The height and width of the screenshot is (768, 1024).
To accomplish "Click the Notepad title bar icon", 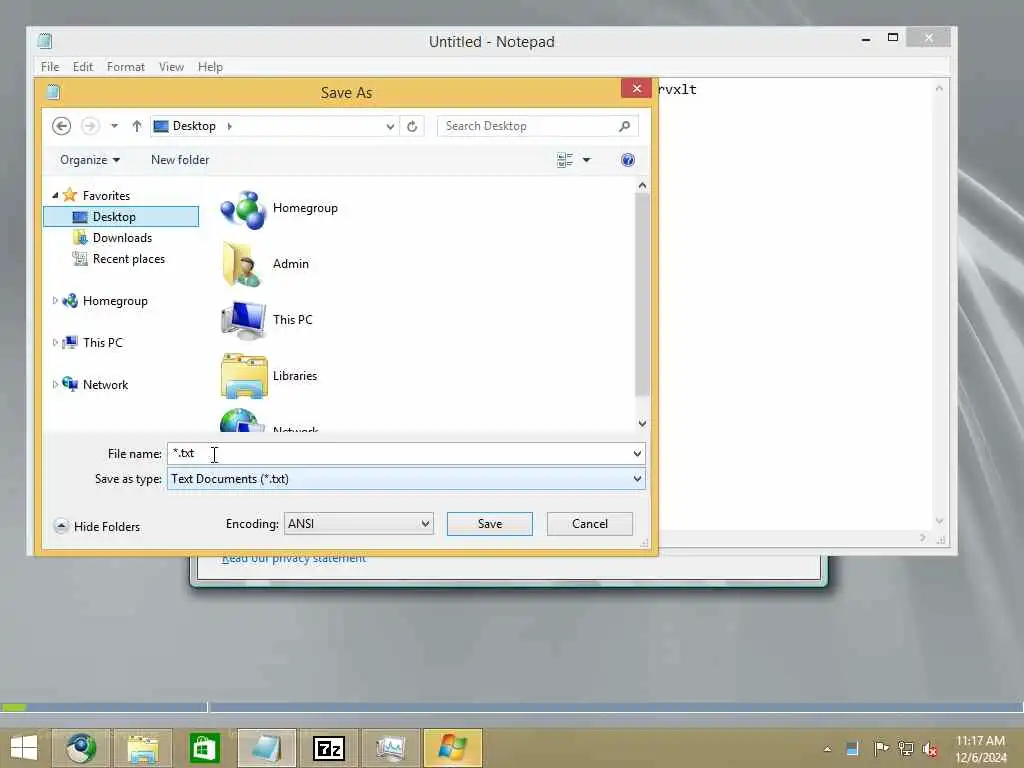I will point(44,41).
